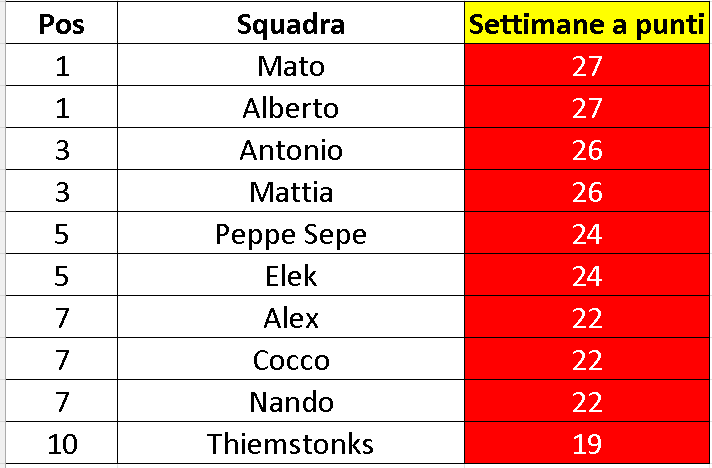Select Elek's red 24 score cell
This screenshot has height=468, width=712.
tap(588, 276)
